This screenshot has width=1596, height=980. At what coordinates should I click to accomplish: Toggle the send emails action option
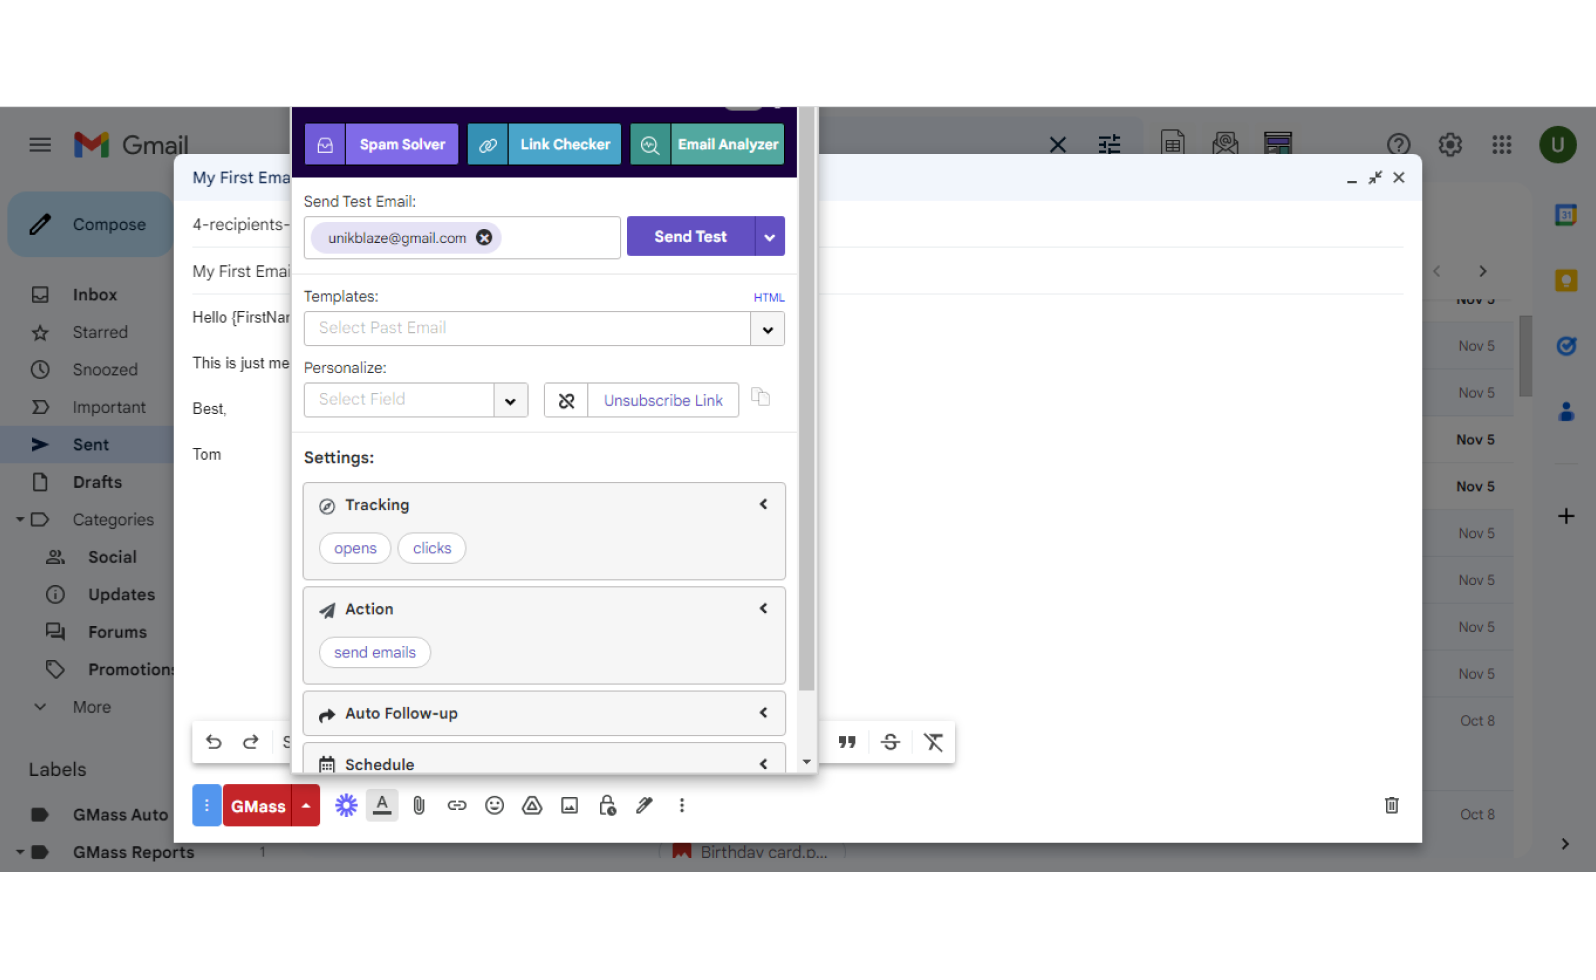[375, 652]
